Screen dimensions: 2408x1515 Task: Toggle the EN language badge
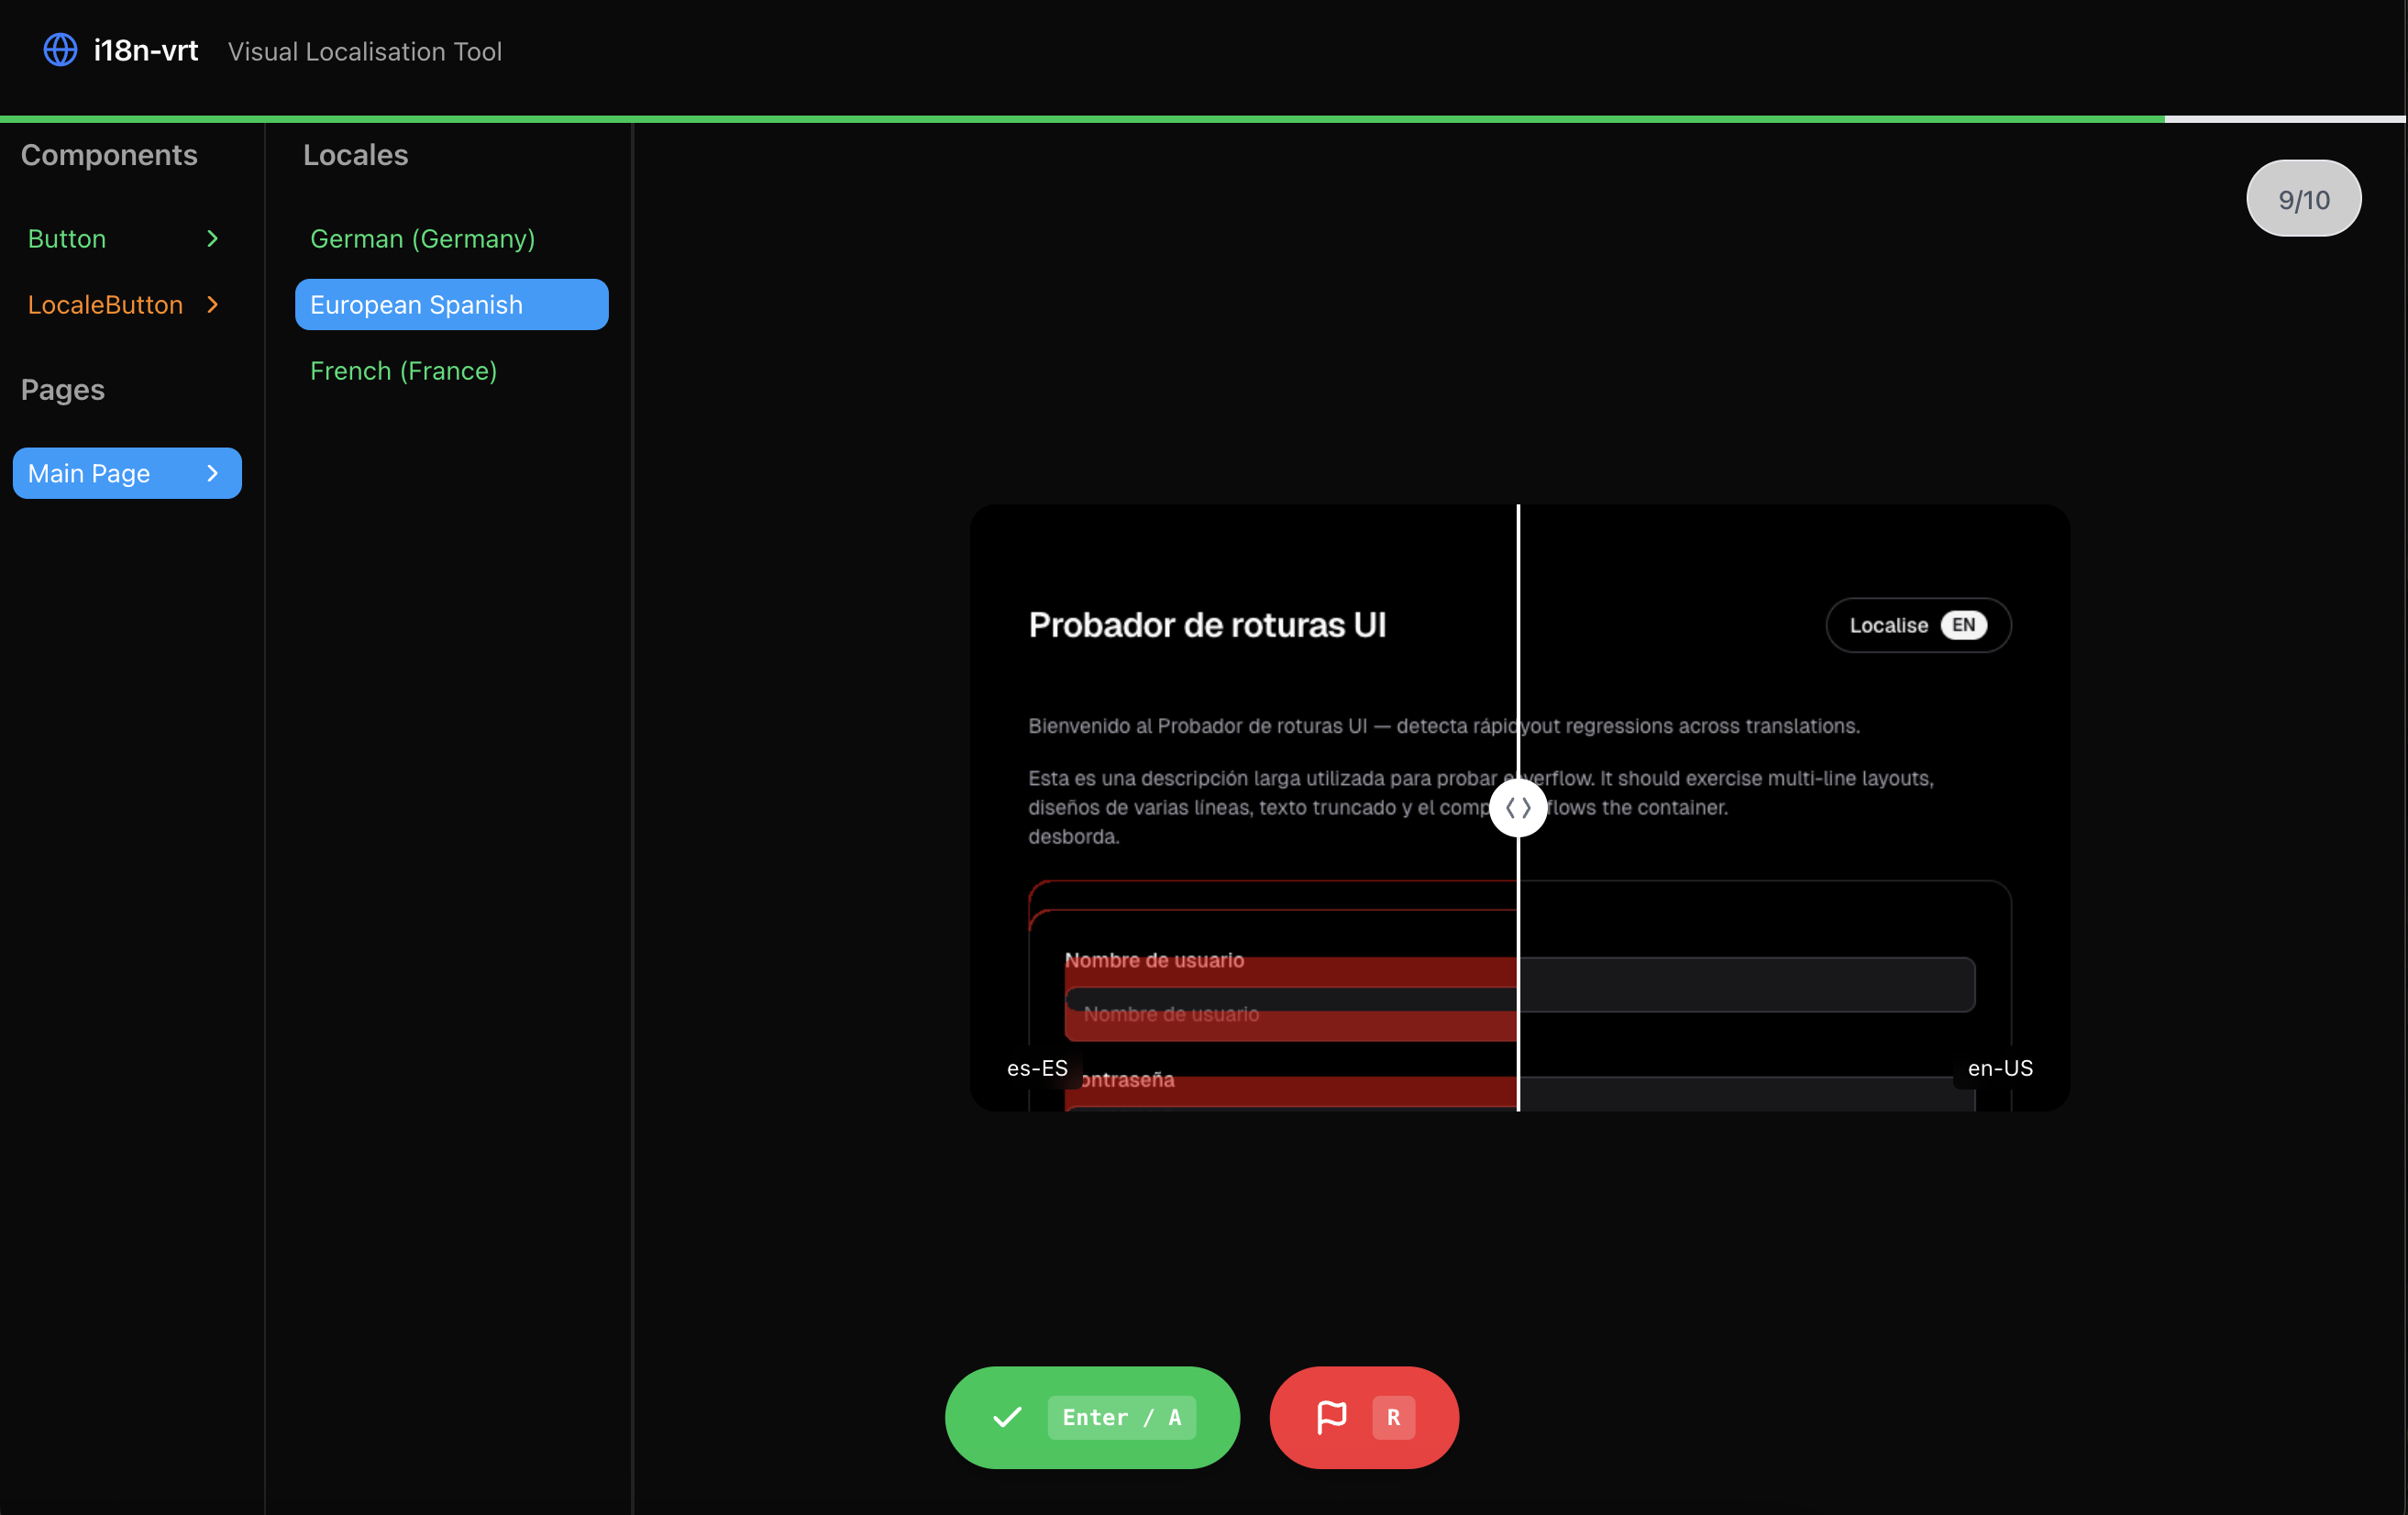click(x=1963, y=625)
